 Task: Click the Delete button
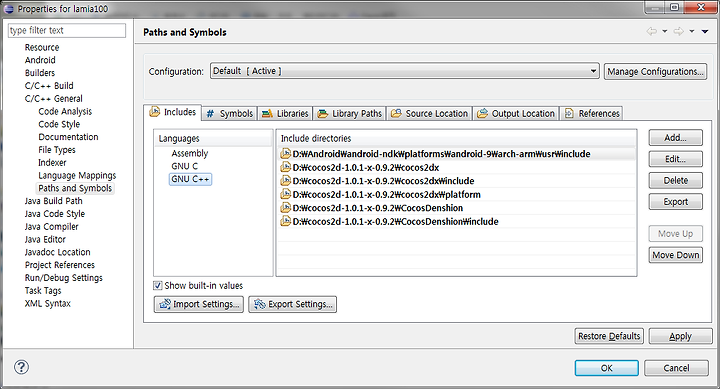tap(675, 180)
